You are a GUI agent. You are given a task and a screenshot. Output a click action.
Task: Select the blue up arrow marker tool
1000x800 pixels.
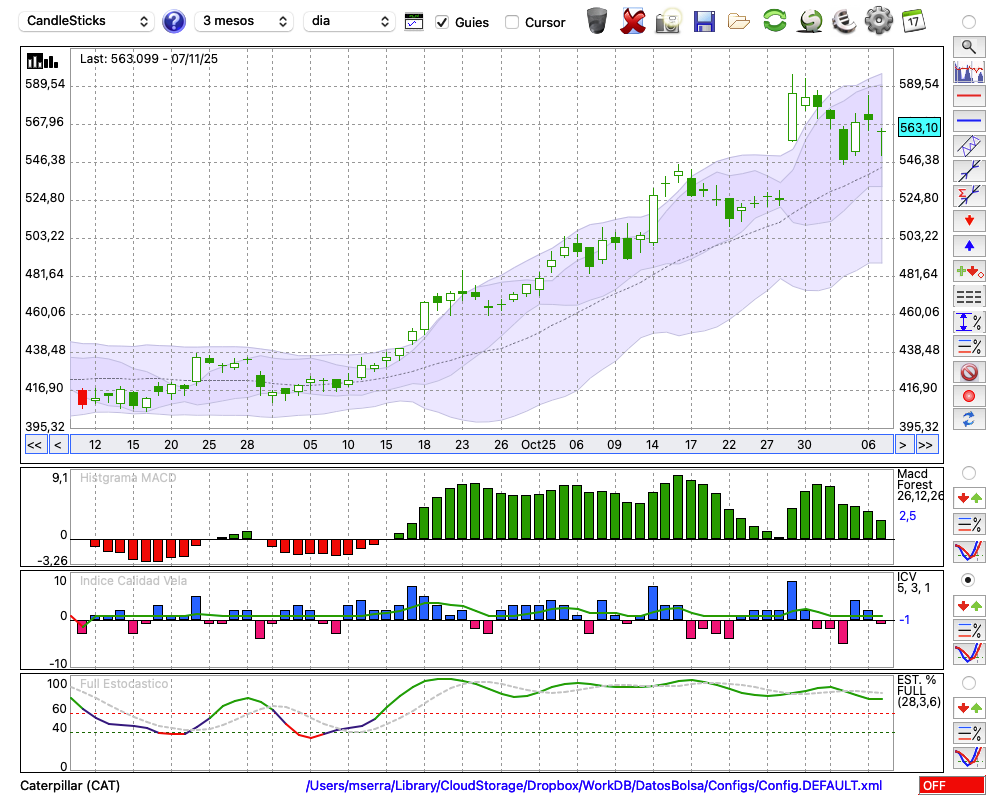coord(968,246)
